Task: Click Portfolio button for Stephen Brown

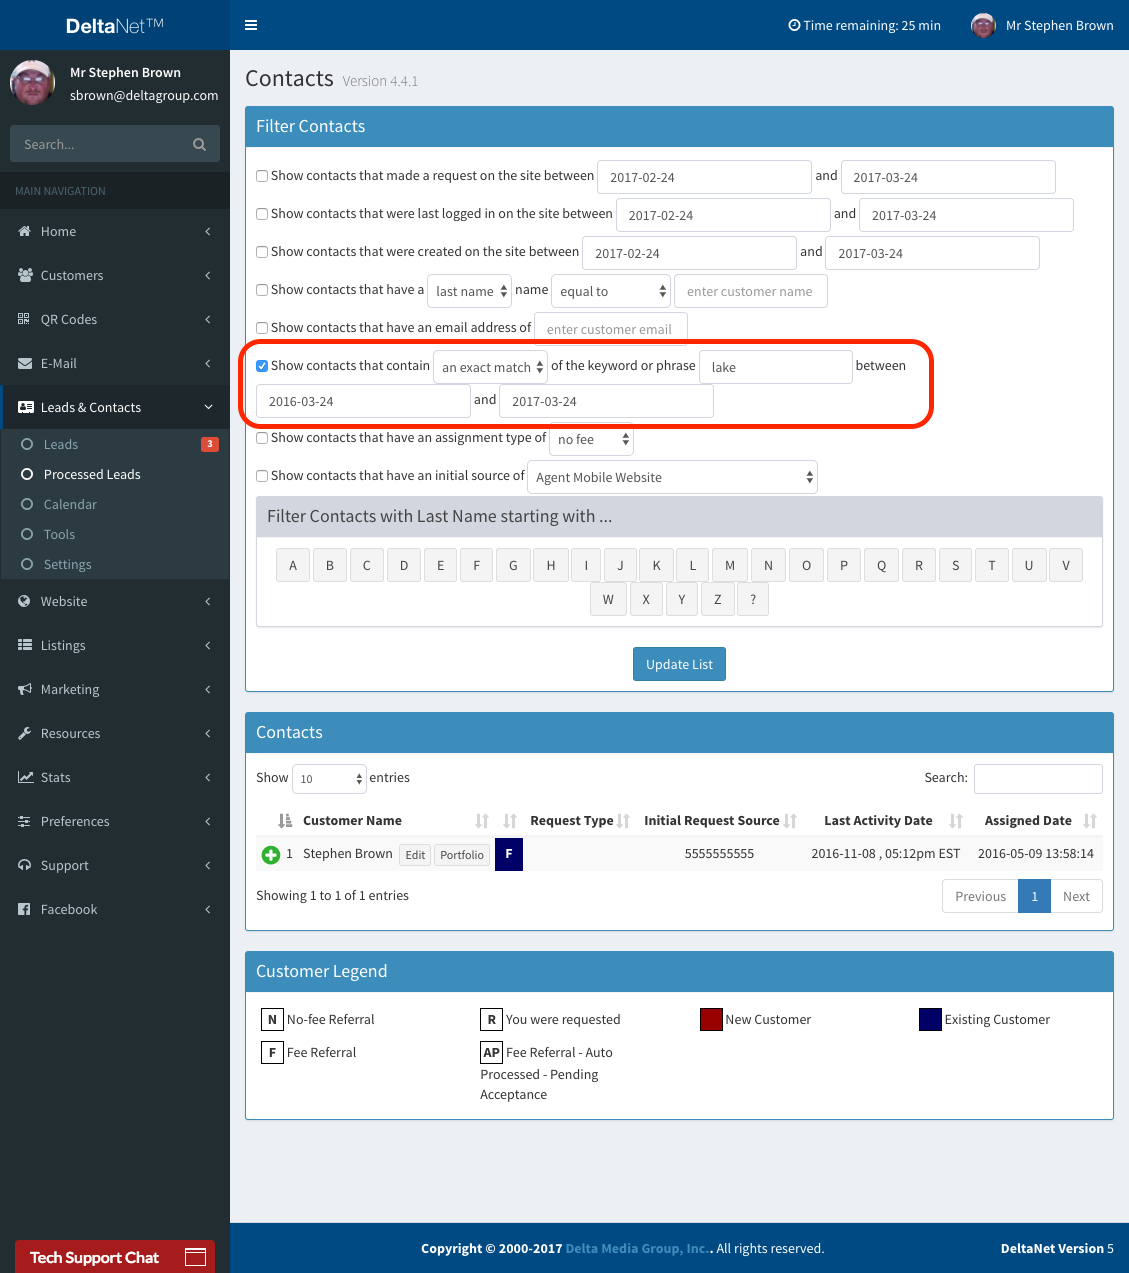Action: (462, 855)
